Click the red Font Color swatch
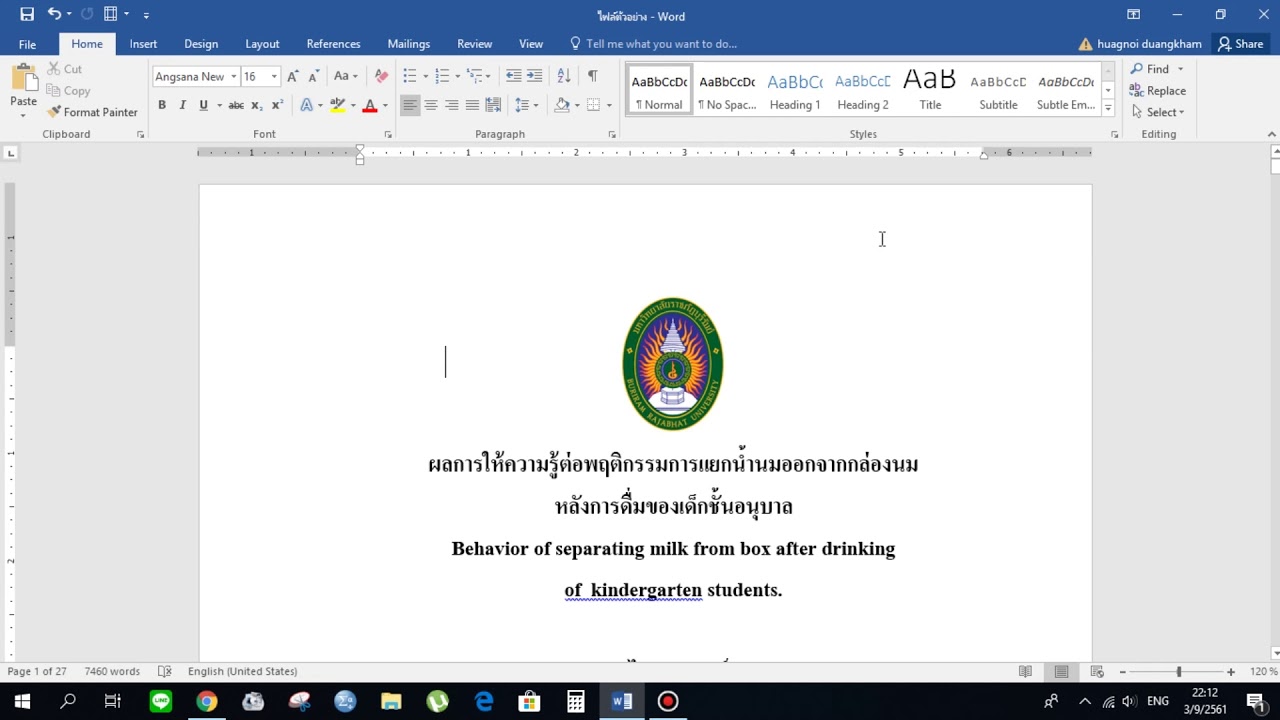 (370, 105)
